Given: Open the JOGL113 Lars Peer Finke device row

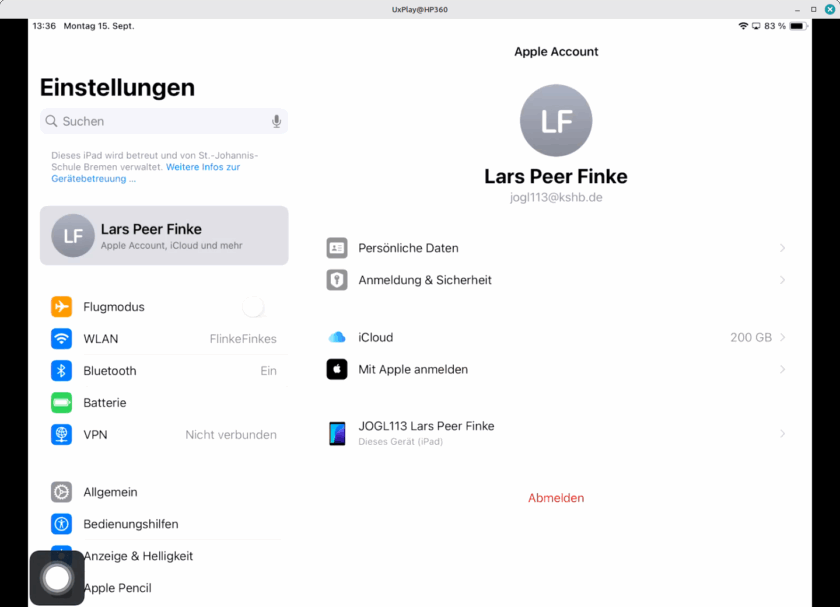Looking at the screenshot, I should (x=556, y=433).
